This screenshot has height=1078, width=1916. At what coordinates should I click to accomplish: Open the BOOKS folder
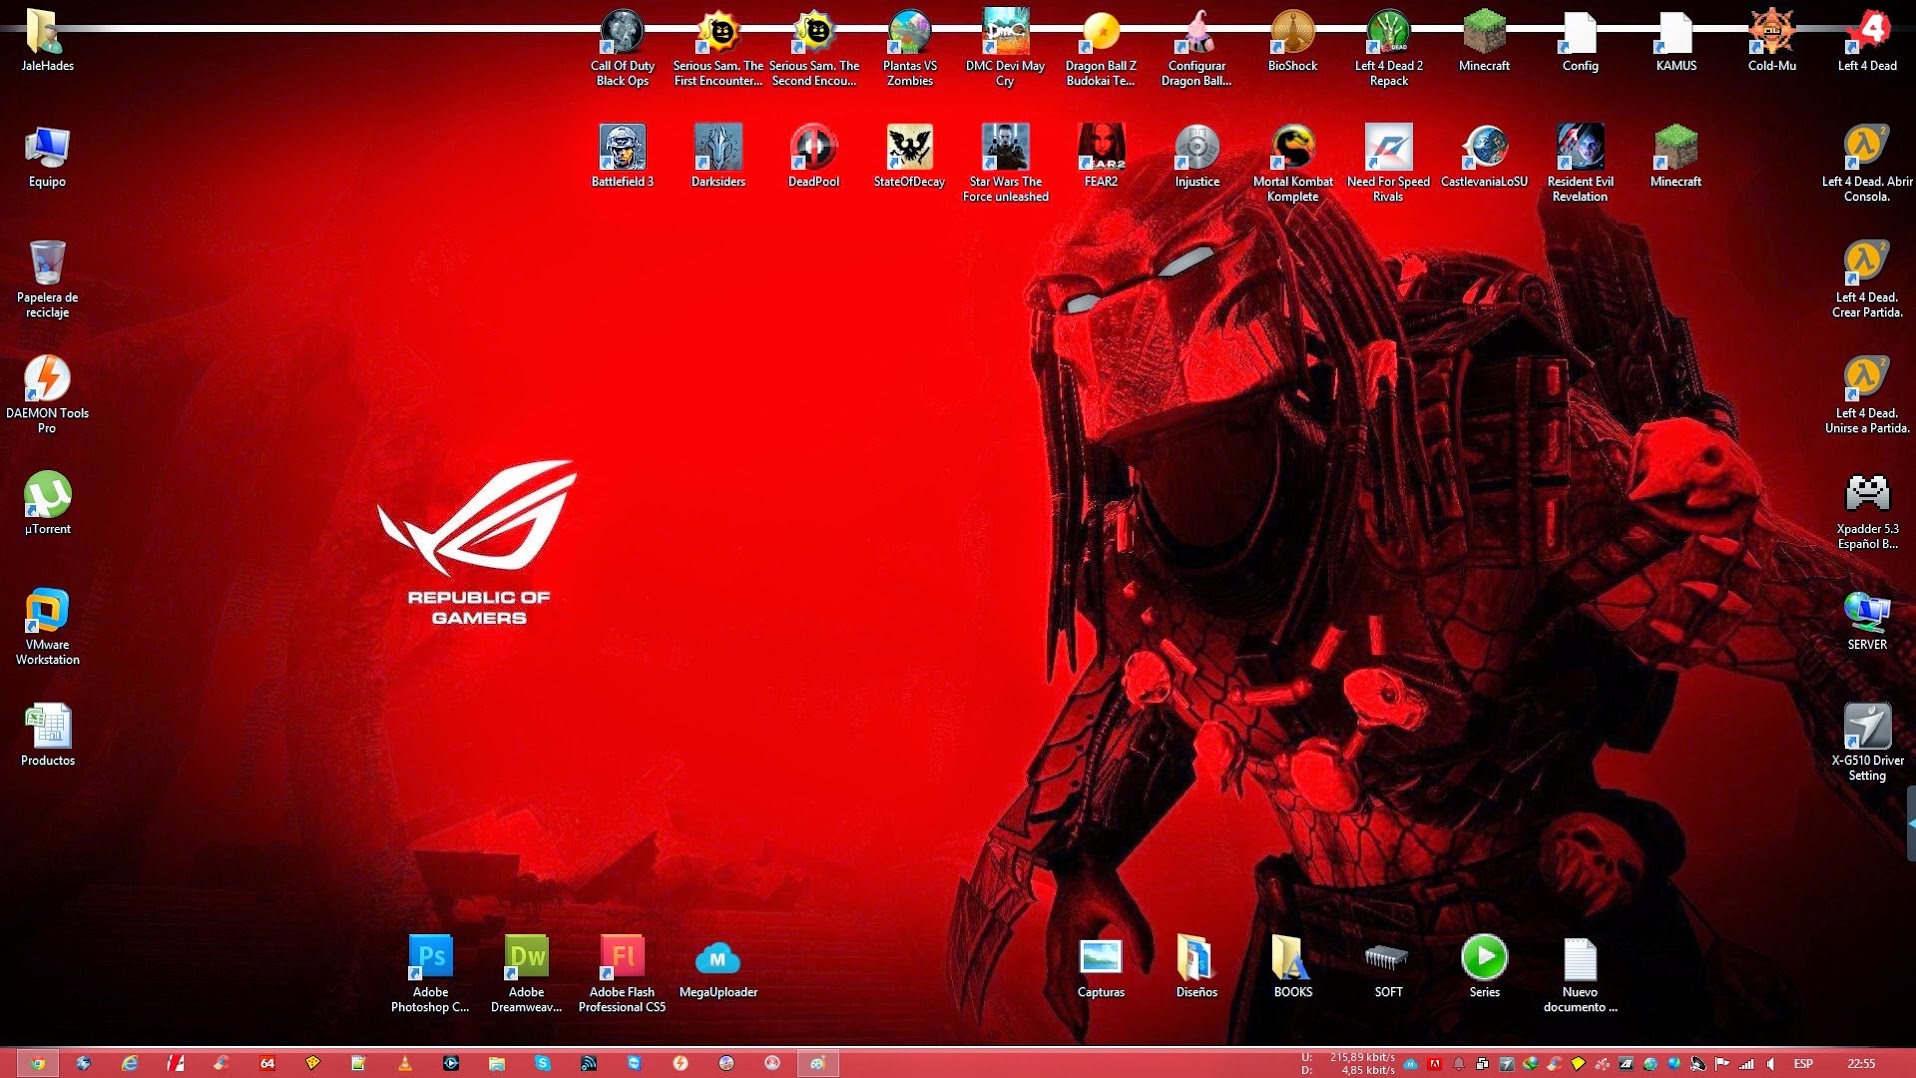(1292, 967)
